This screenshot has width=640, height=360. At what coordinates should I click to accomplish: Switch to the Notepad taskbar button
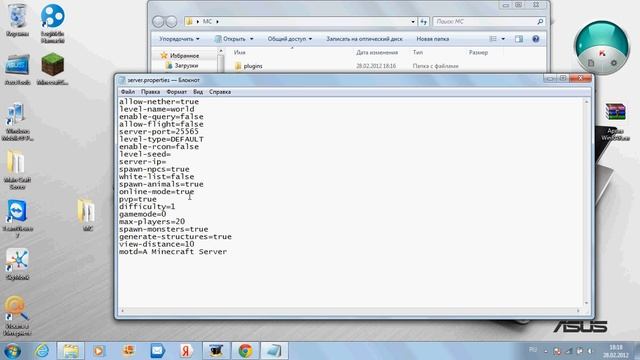pos(274,351)
